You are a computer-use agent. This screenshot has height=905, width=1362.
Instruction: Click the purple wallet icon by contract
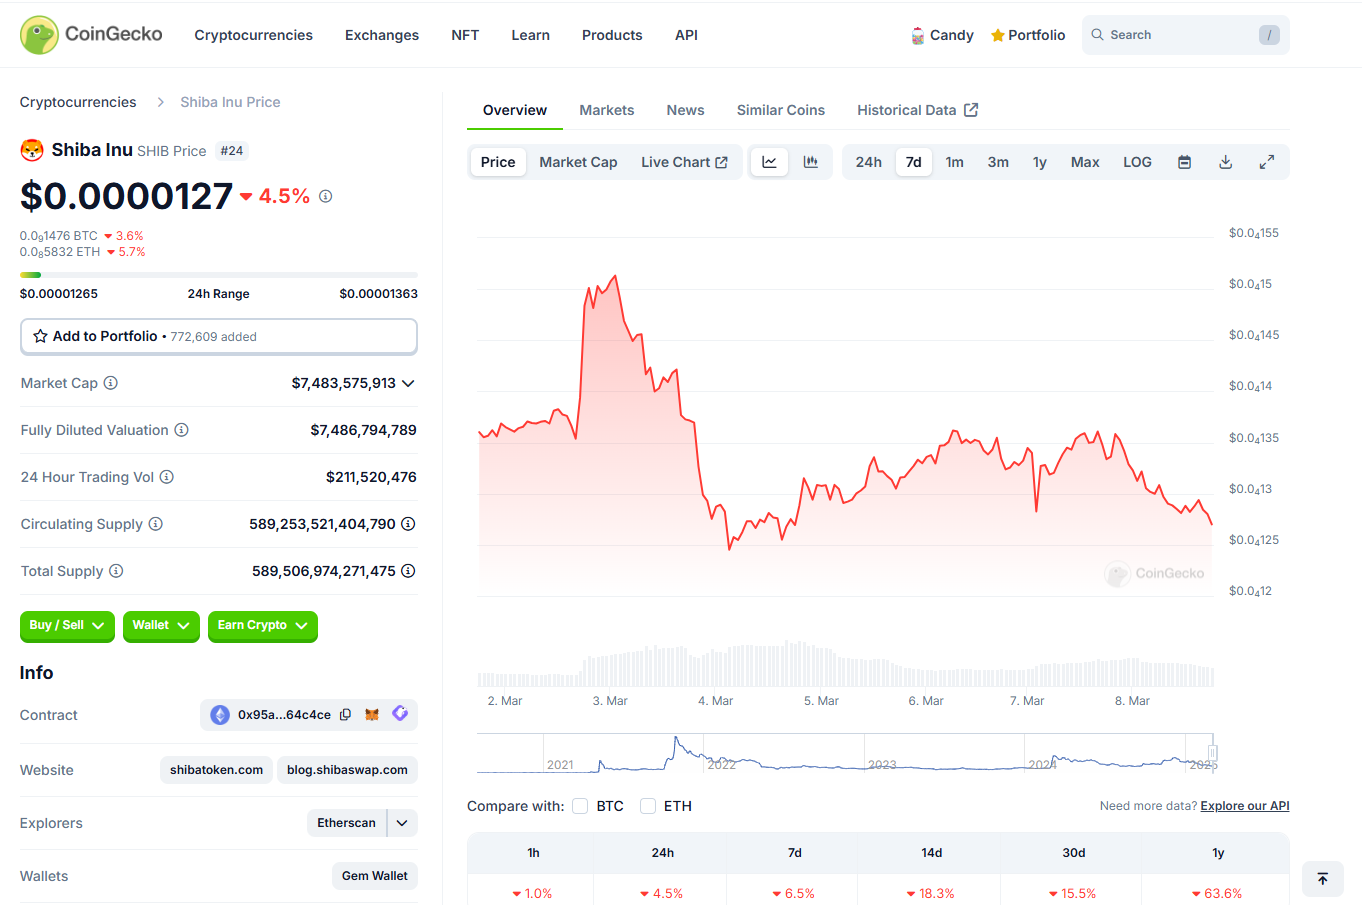coord(400,714)
